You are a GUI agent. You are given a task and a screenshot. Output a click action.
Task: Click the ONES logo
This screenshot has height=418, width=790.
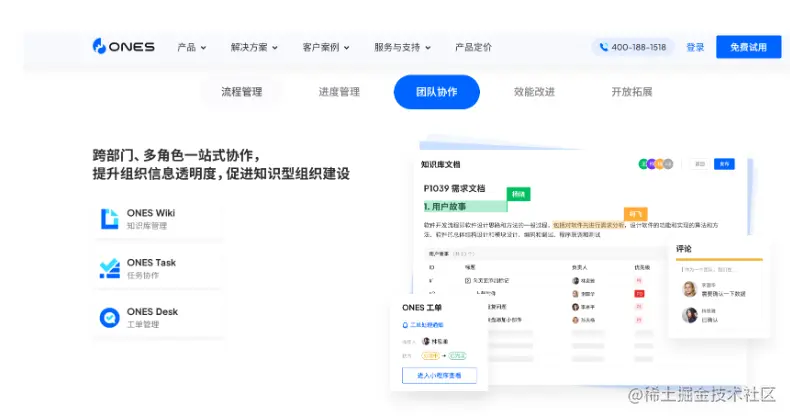pos(123,47)
